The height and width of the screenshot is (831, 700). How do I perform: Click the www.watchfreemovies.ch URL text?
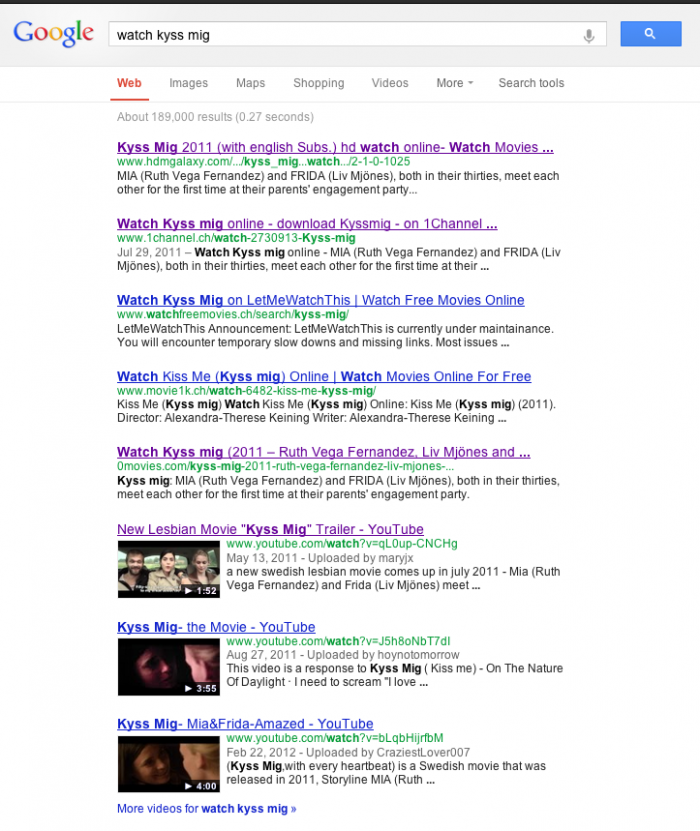coord(233,314)
